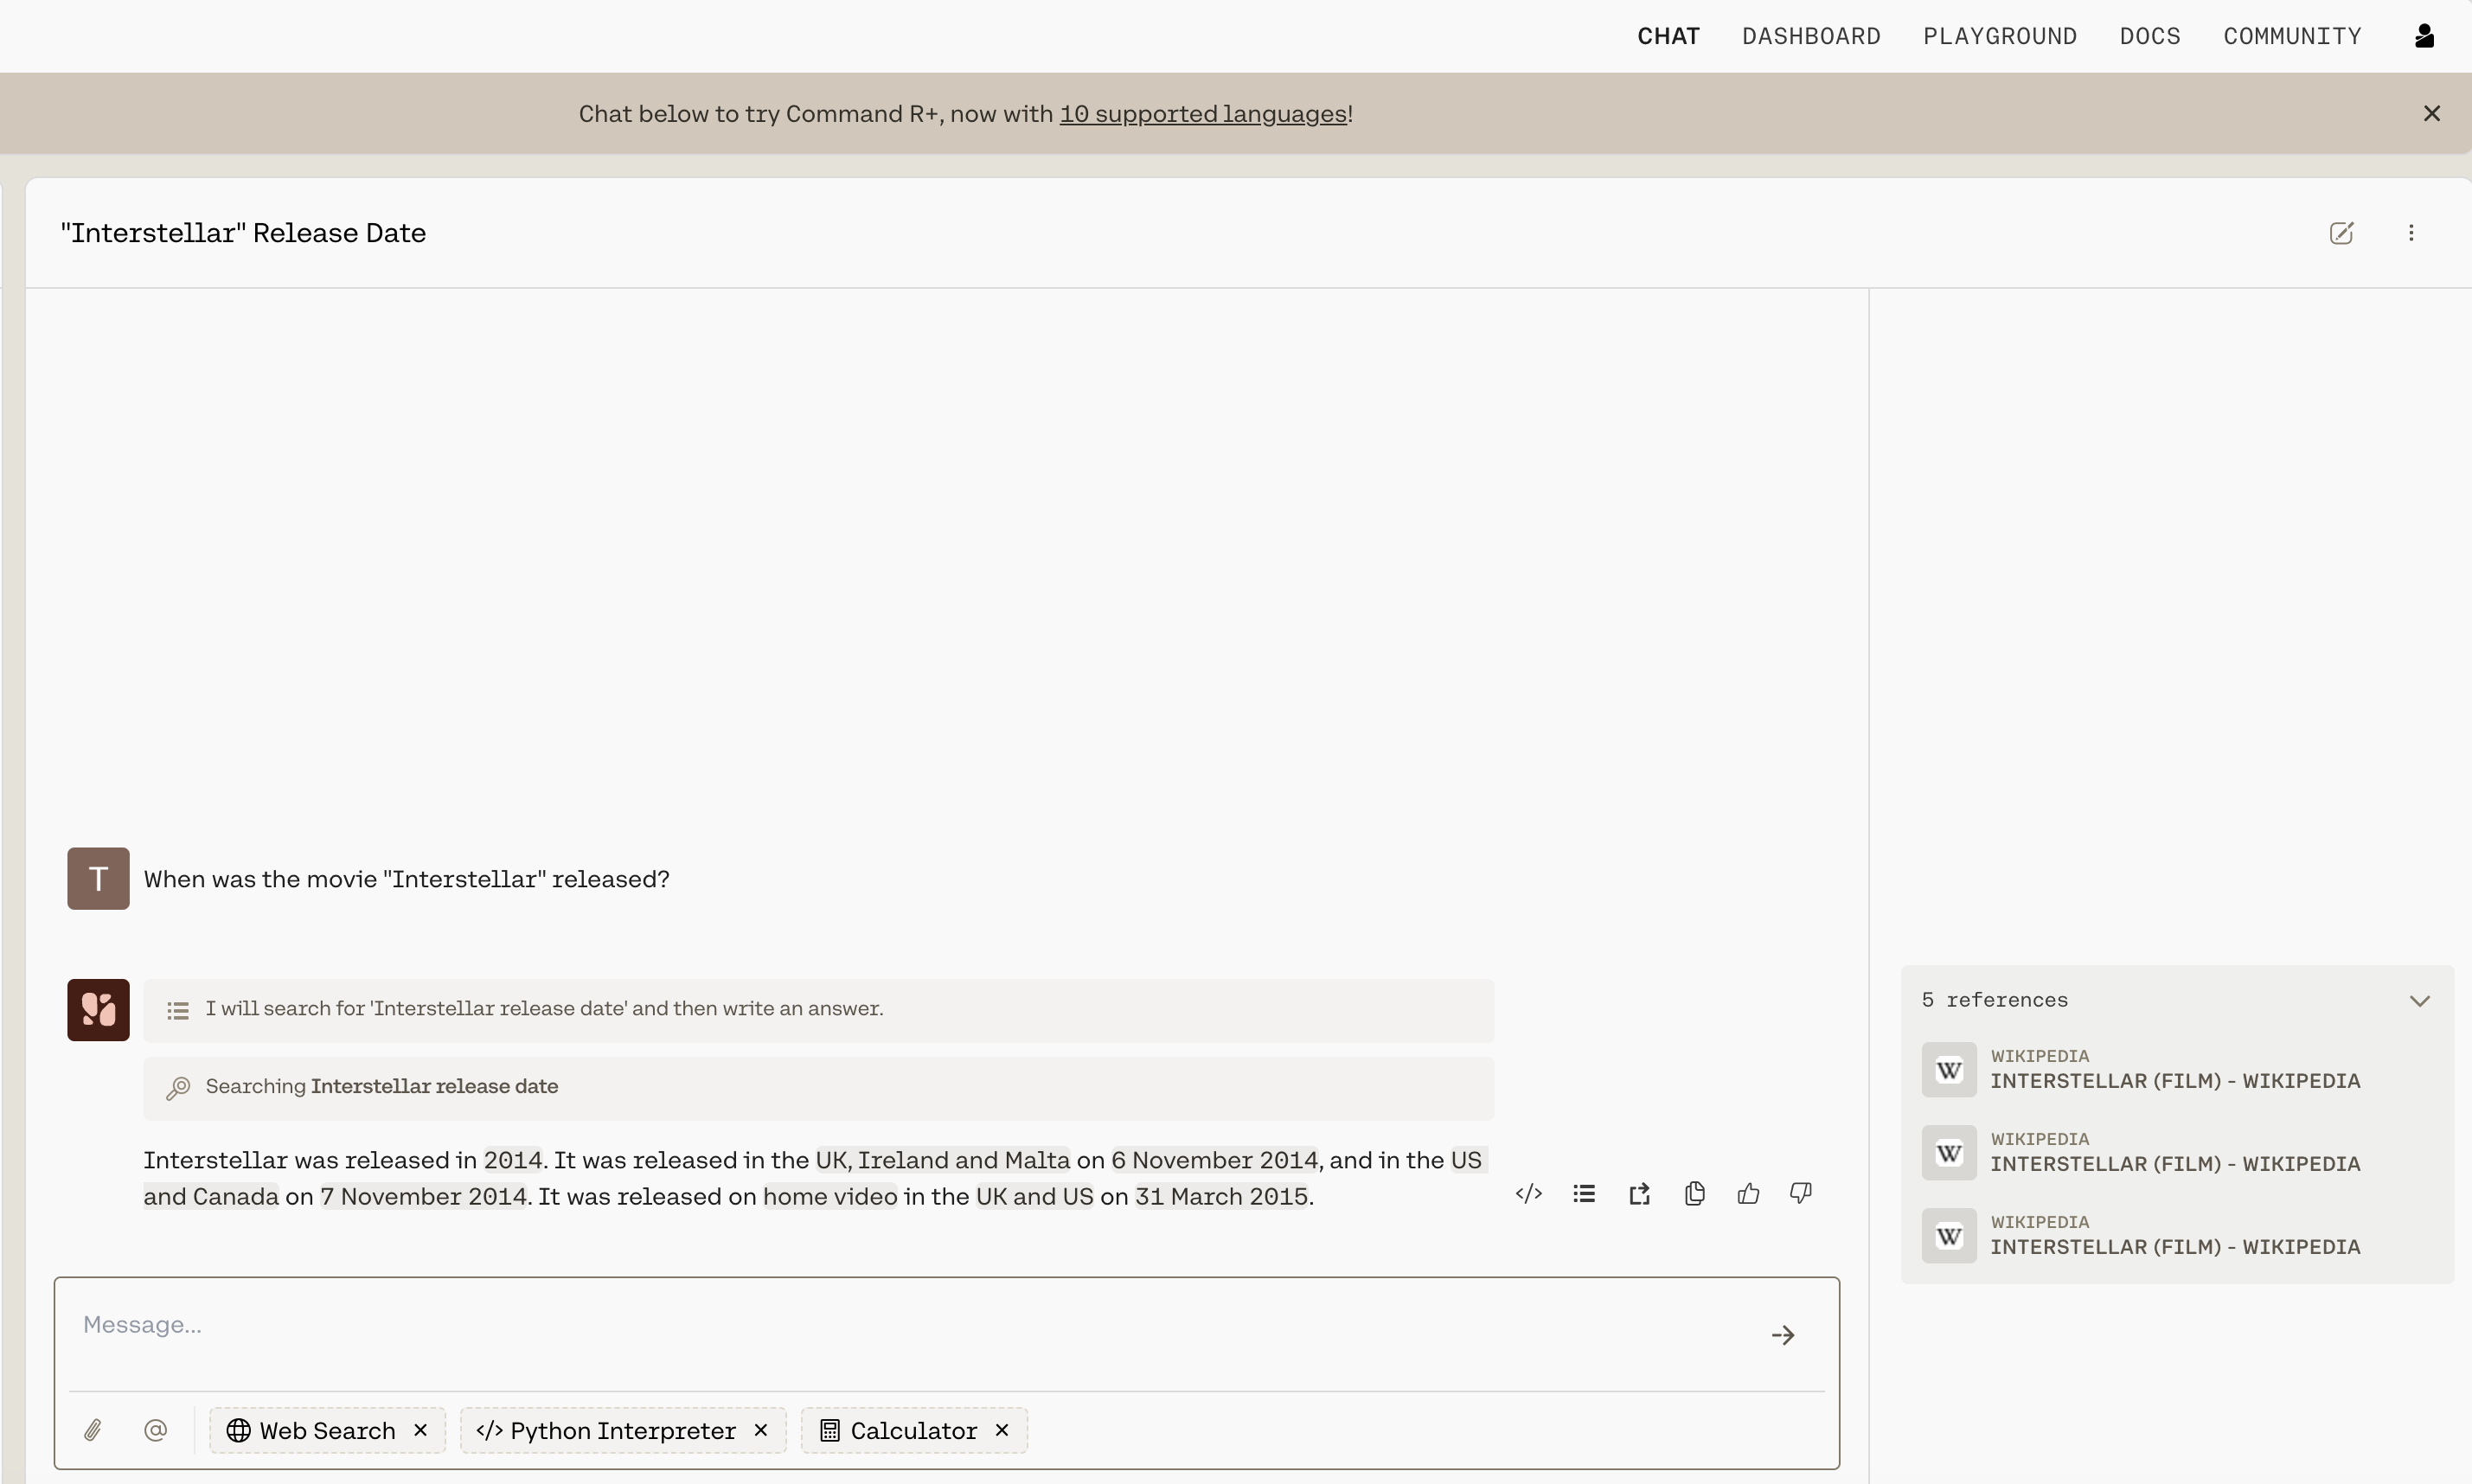Image resolution: width=2472 pixels, height=1484 pixels.
Task: Remove the Python Interpreter tool
Action: [761, 1430]
